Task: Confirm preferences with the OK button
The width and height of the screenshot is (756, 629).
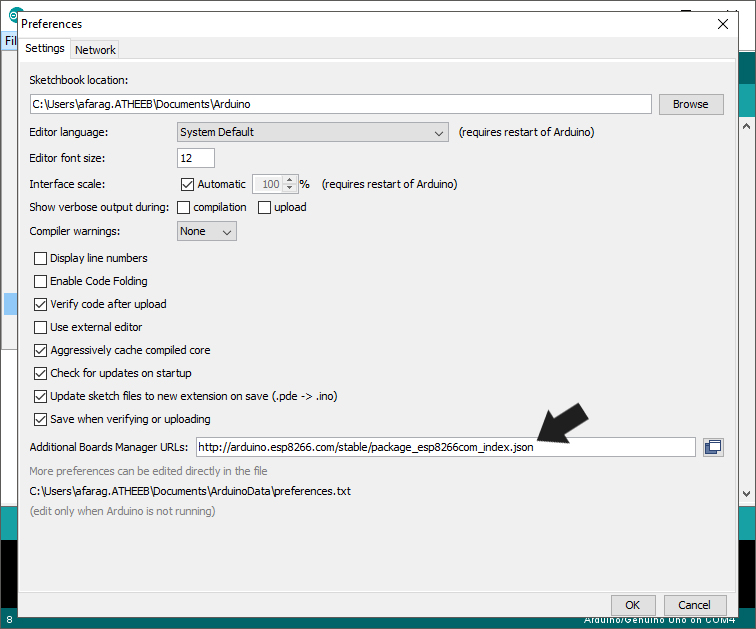Action: tap(633, 605)
